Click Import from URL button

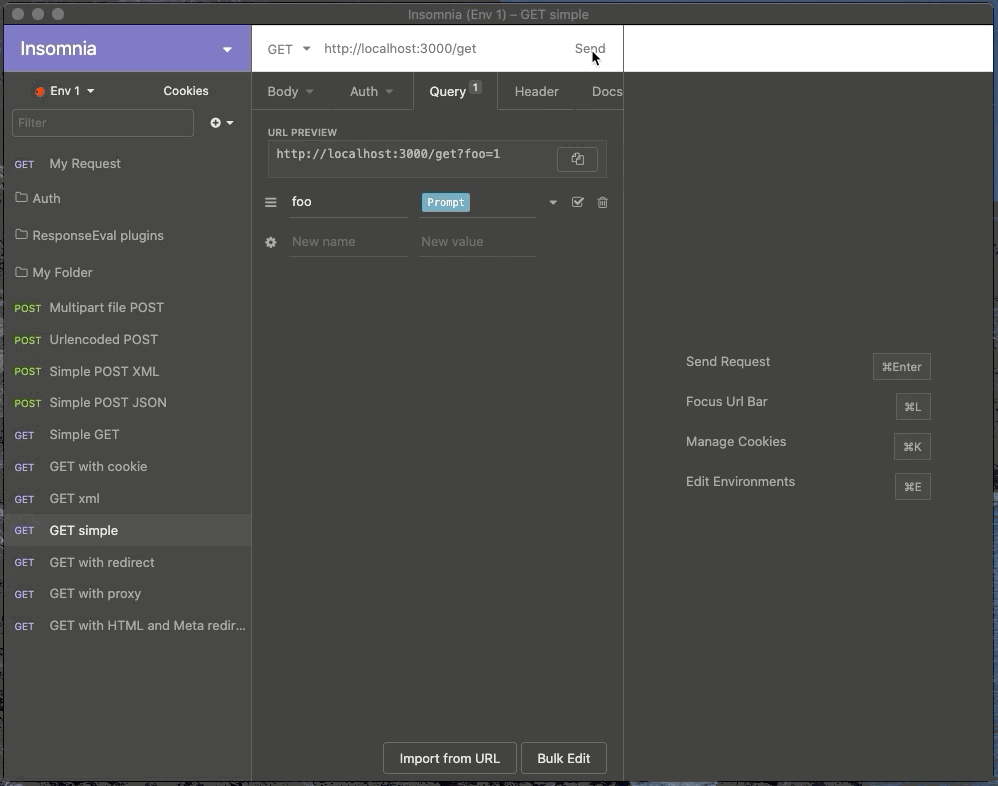pos(449,758)
